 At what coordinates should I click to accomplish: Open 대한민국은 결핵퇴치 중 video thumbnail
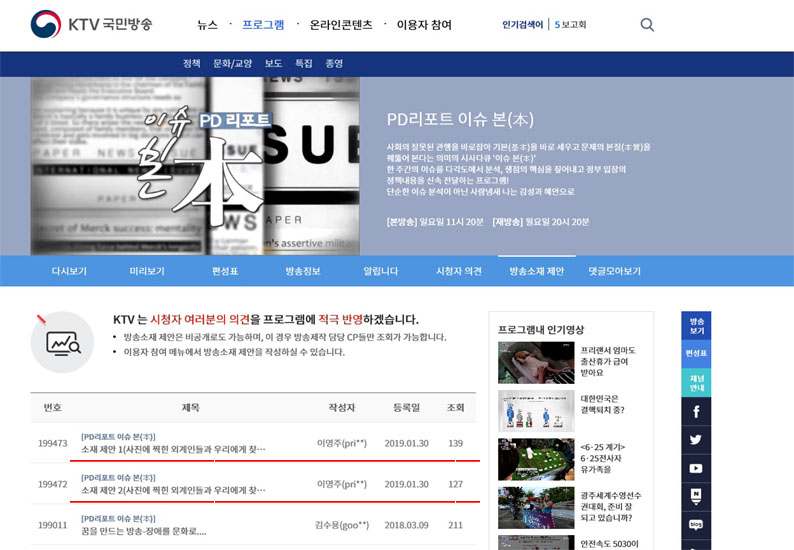click(535, 410)
